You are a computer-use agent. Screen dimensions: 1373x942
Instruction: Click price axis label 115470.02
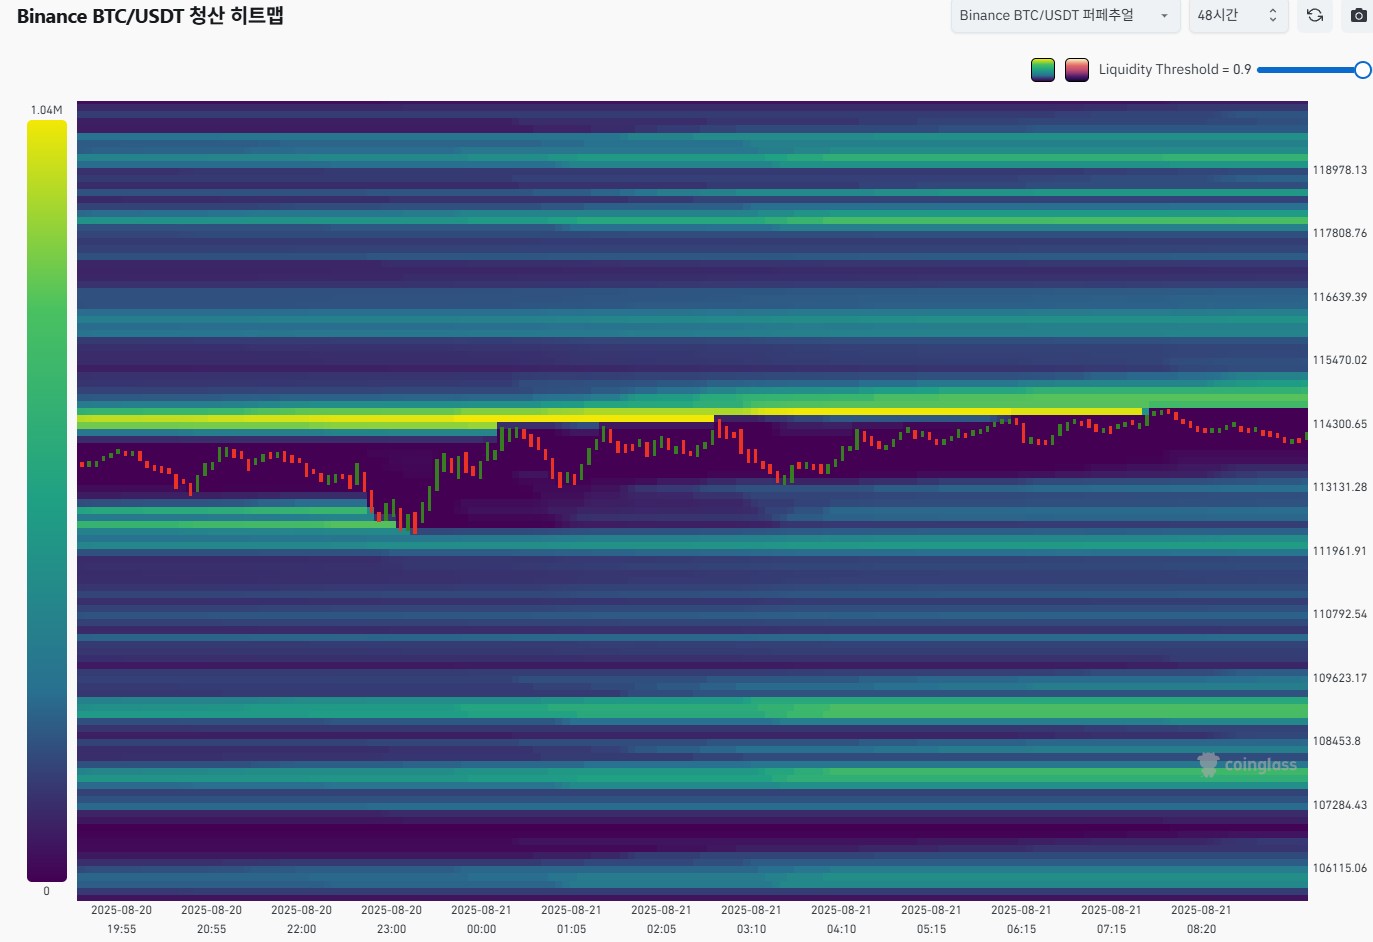[x=1340, y=360]
